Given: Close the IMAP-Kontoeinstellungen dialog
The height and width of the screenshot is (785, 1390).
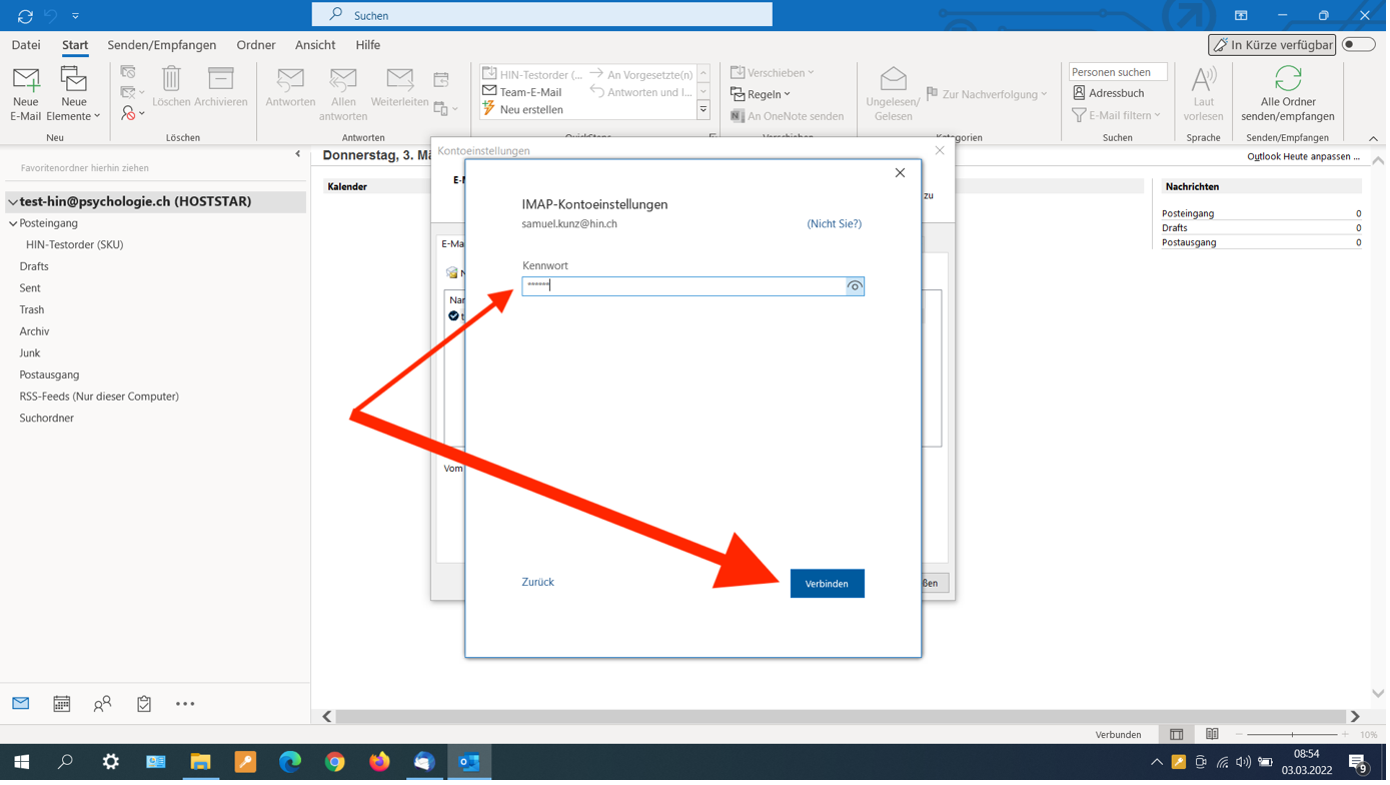Looking at the screenshot, I should [x=900, y=173].
